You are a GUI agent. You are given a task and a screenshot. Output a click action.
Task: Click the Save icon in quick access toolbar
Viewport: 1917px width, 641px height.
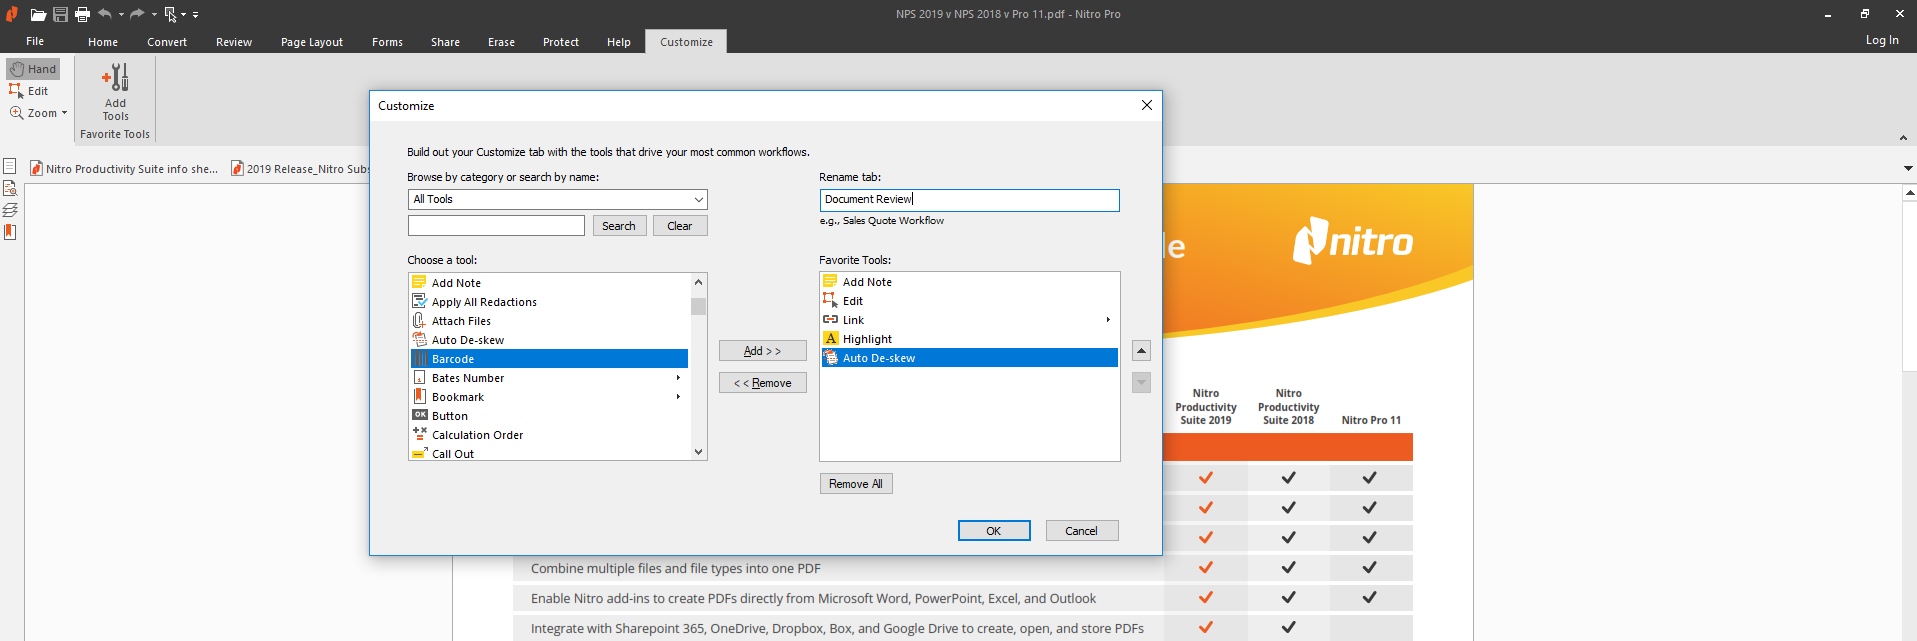61,14
